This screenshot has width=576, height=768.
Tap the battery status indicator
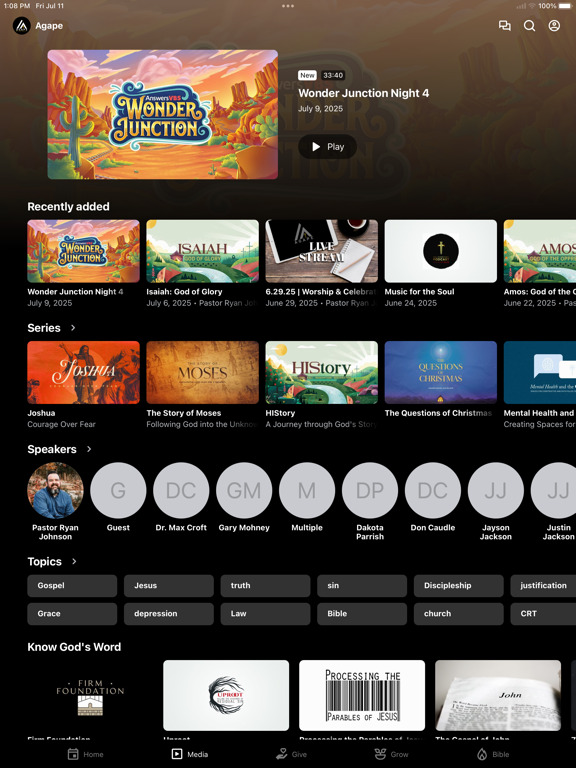click(564, 6)
